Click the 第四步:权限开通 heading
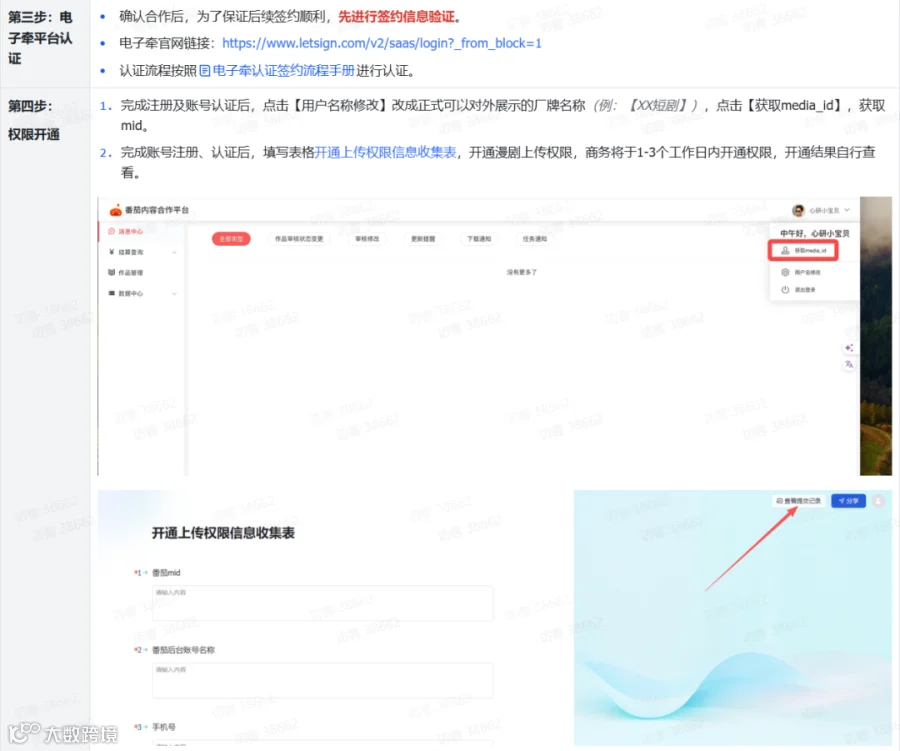Image resolution: width=900 pixels, height=751 pixels. [34, 120]
